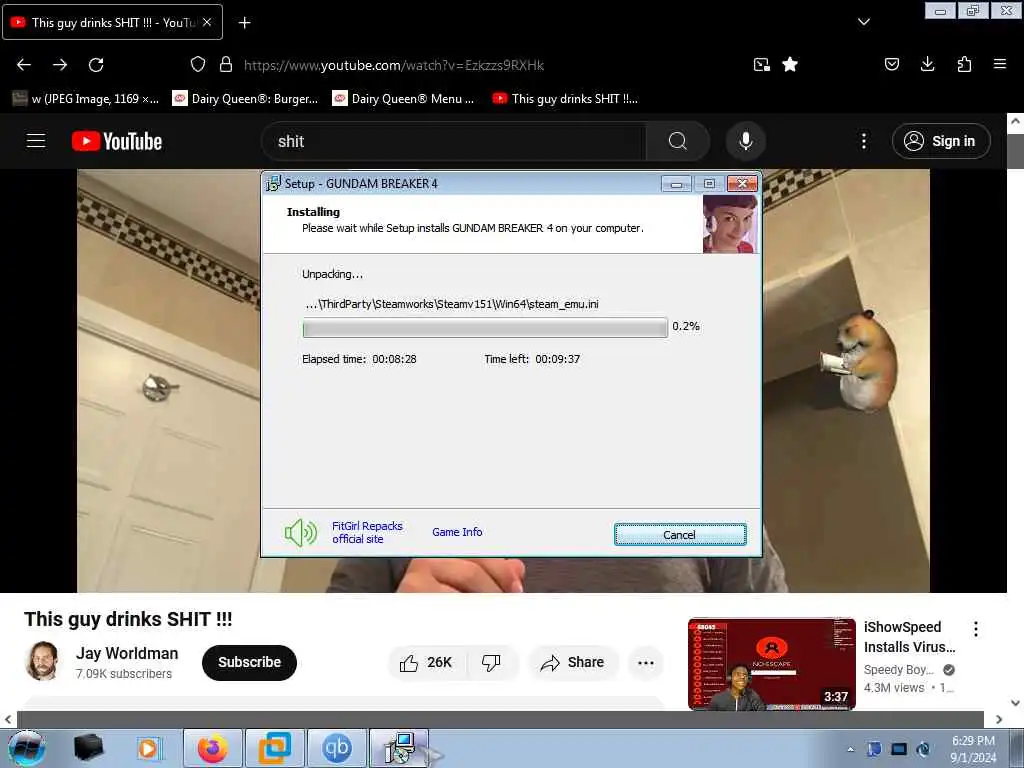Open the Dairy Queen Burger bookmark
This screenshot has width=1024, height=768.
tap(246, 99)
